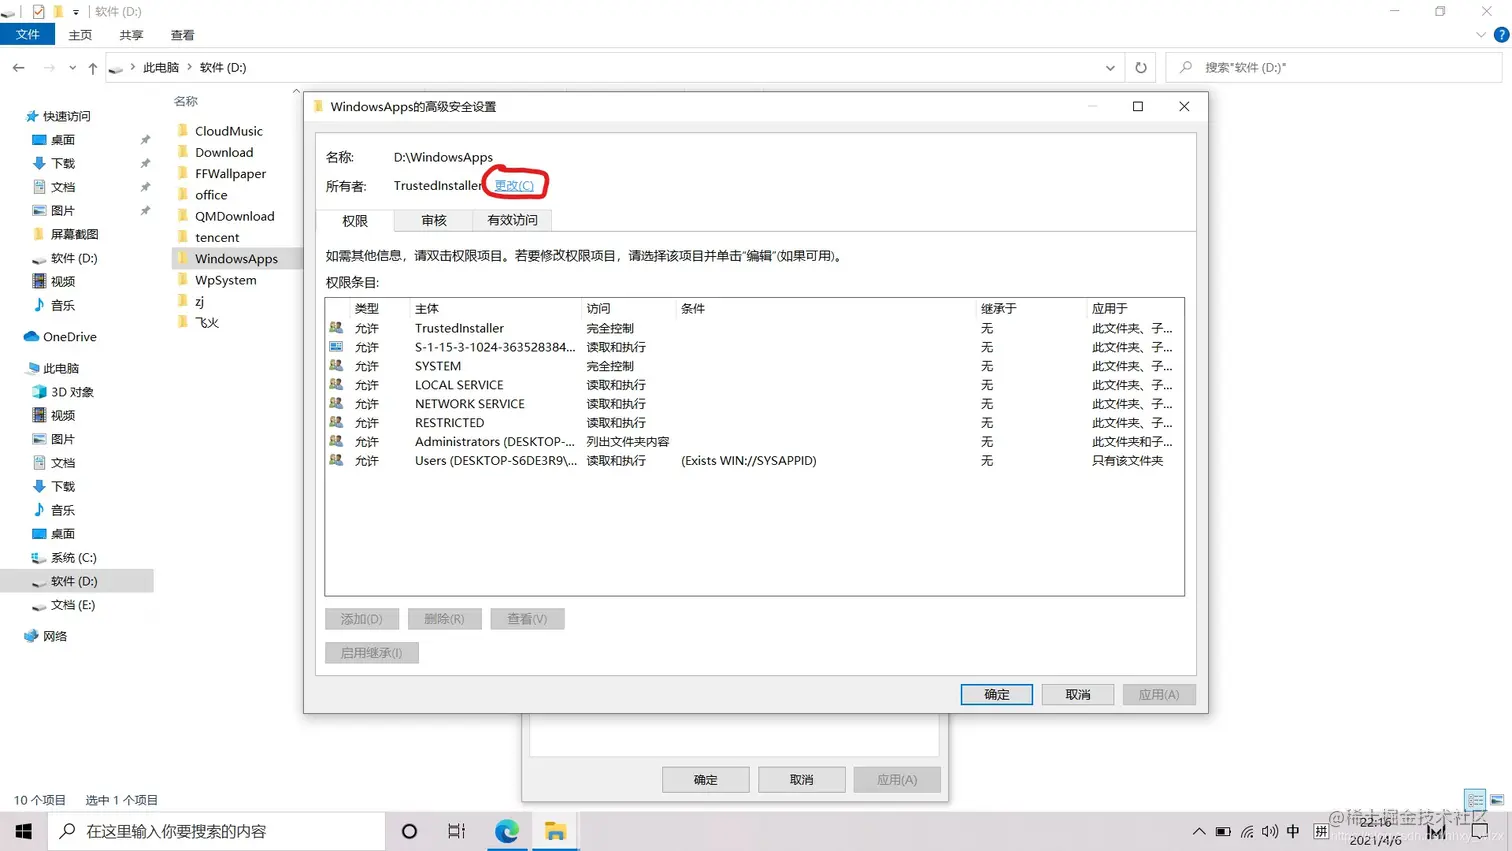Switch to the 有效访问 tab
The height and width of the screenshot is (851, 1512).
click(x=512, y=220)
